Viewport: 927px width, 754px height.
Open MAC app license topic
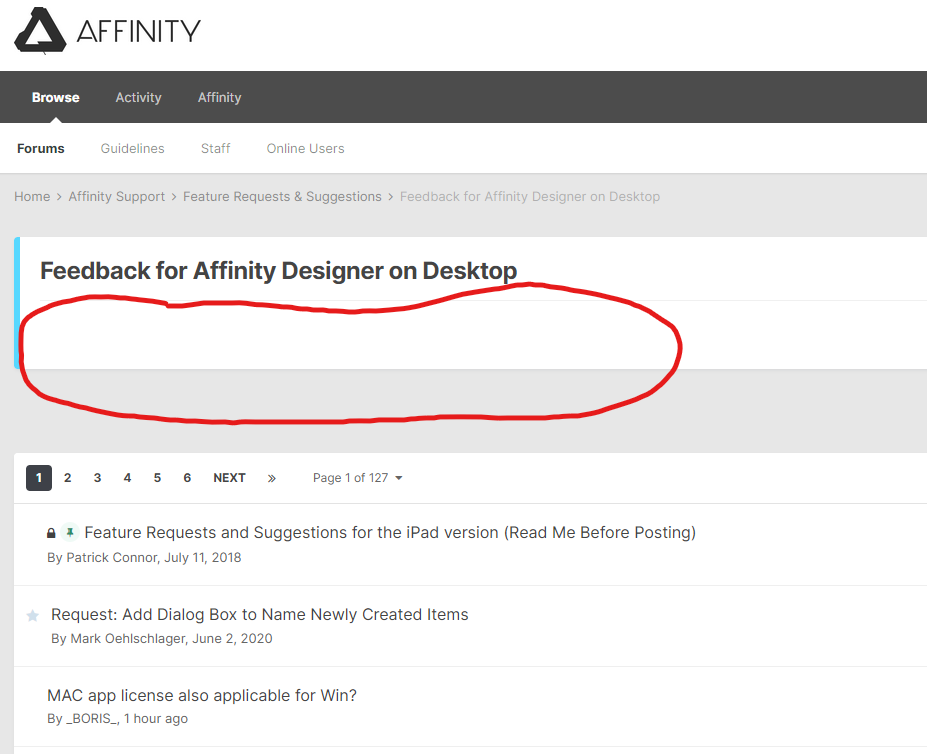pos(202,695)
